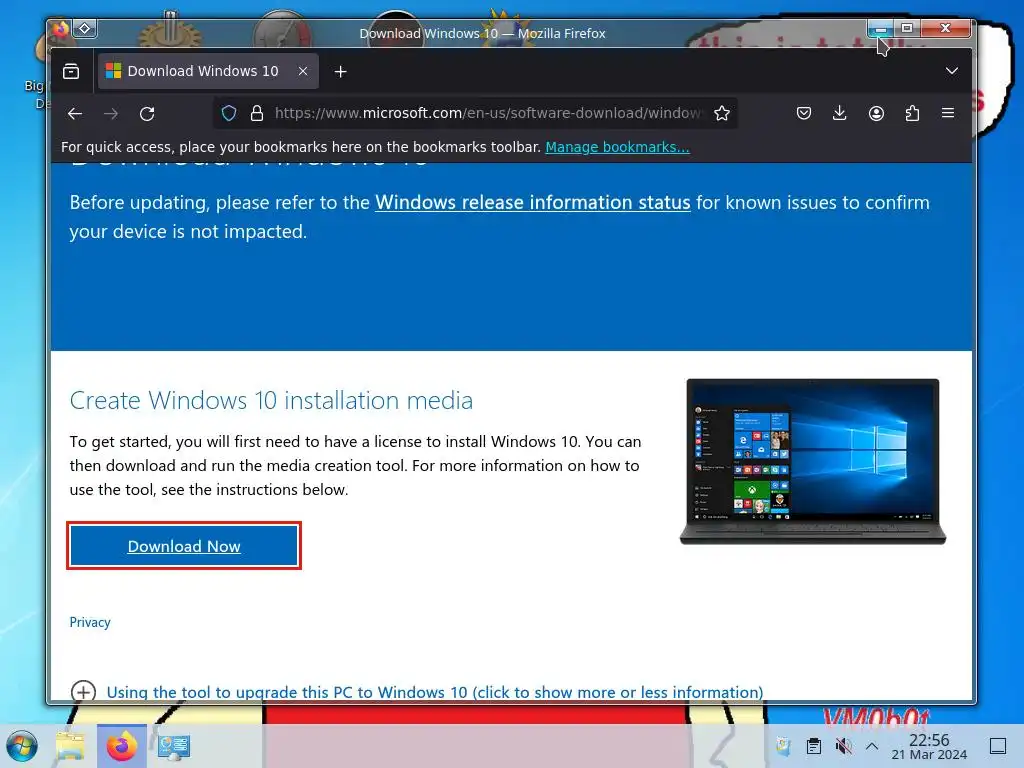Close the Download Windows 10 tab
Viewport: 1024px width, 768px height.
tap(303, 71)
